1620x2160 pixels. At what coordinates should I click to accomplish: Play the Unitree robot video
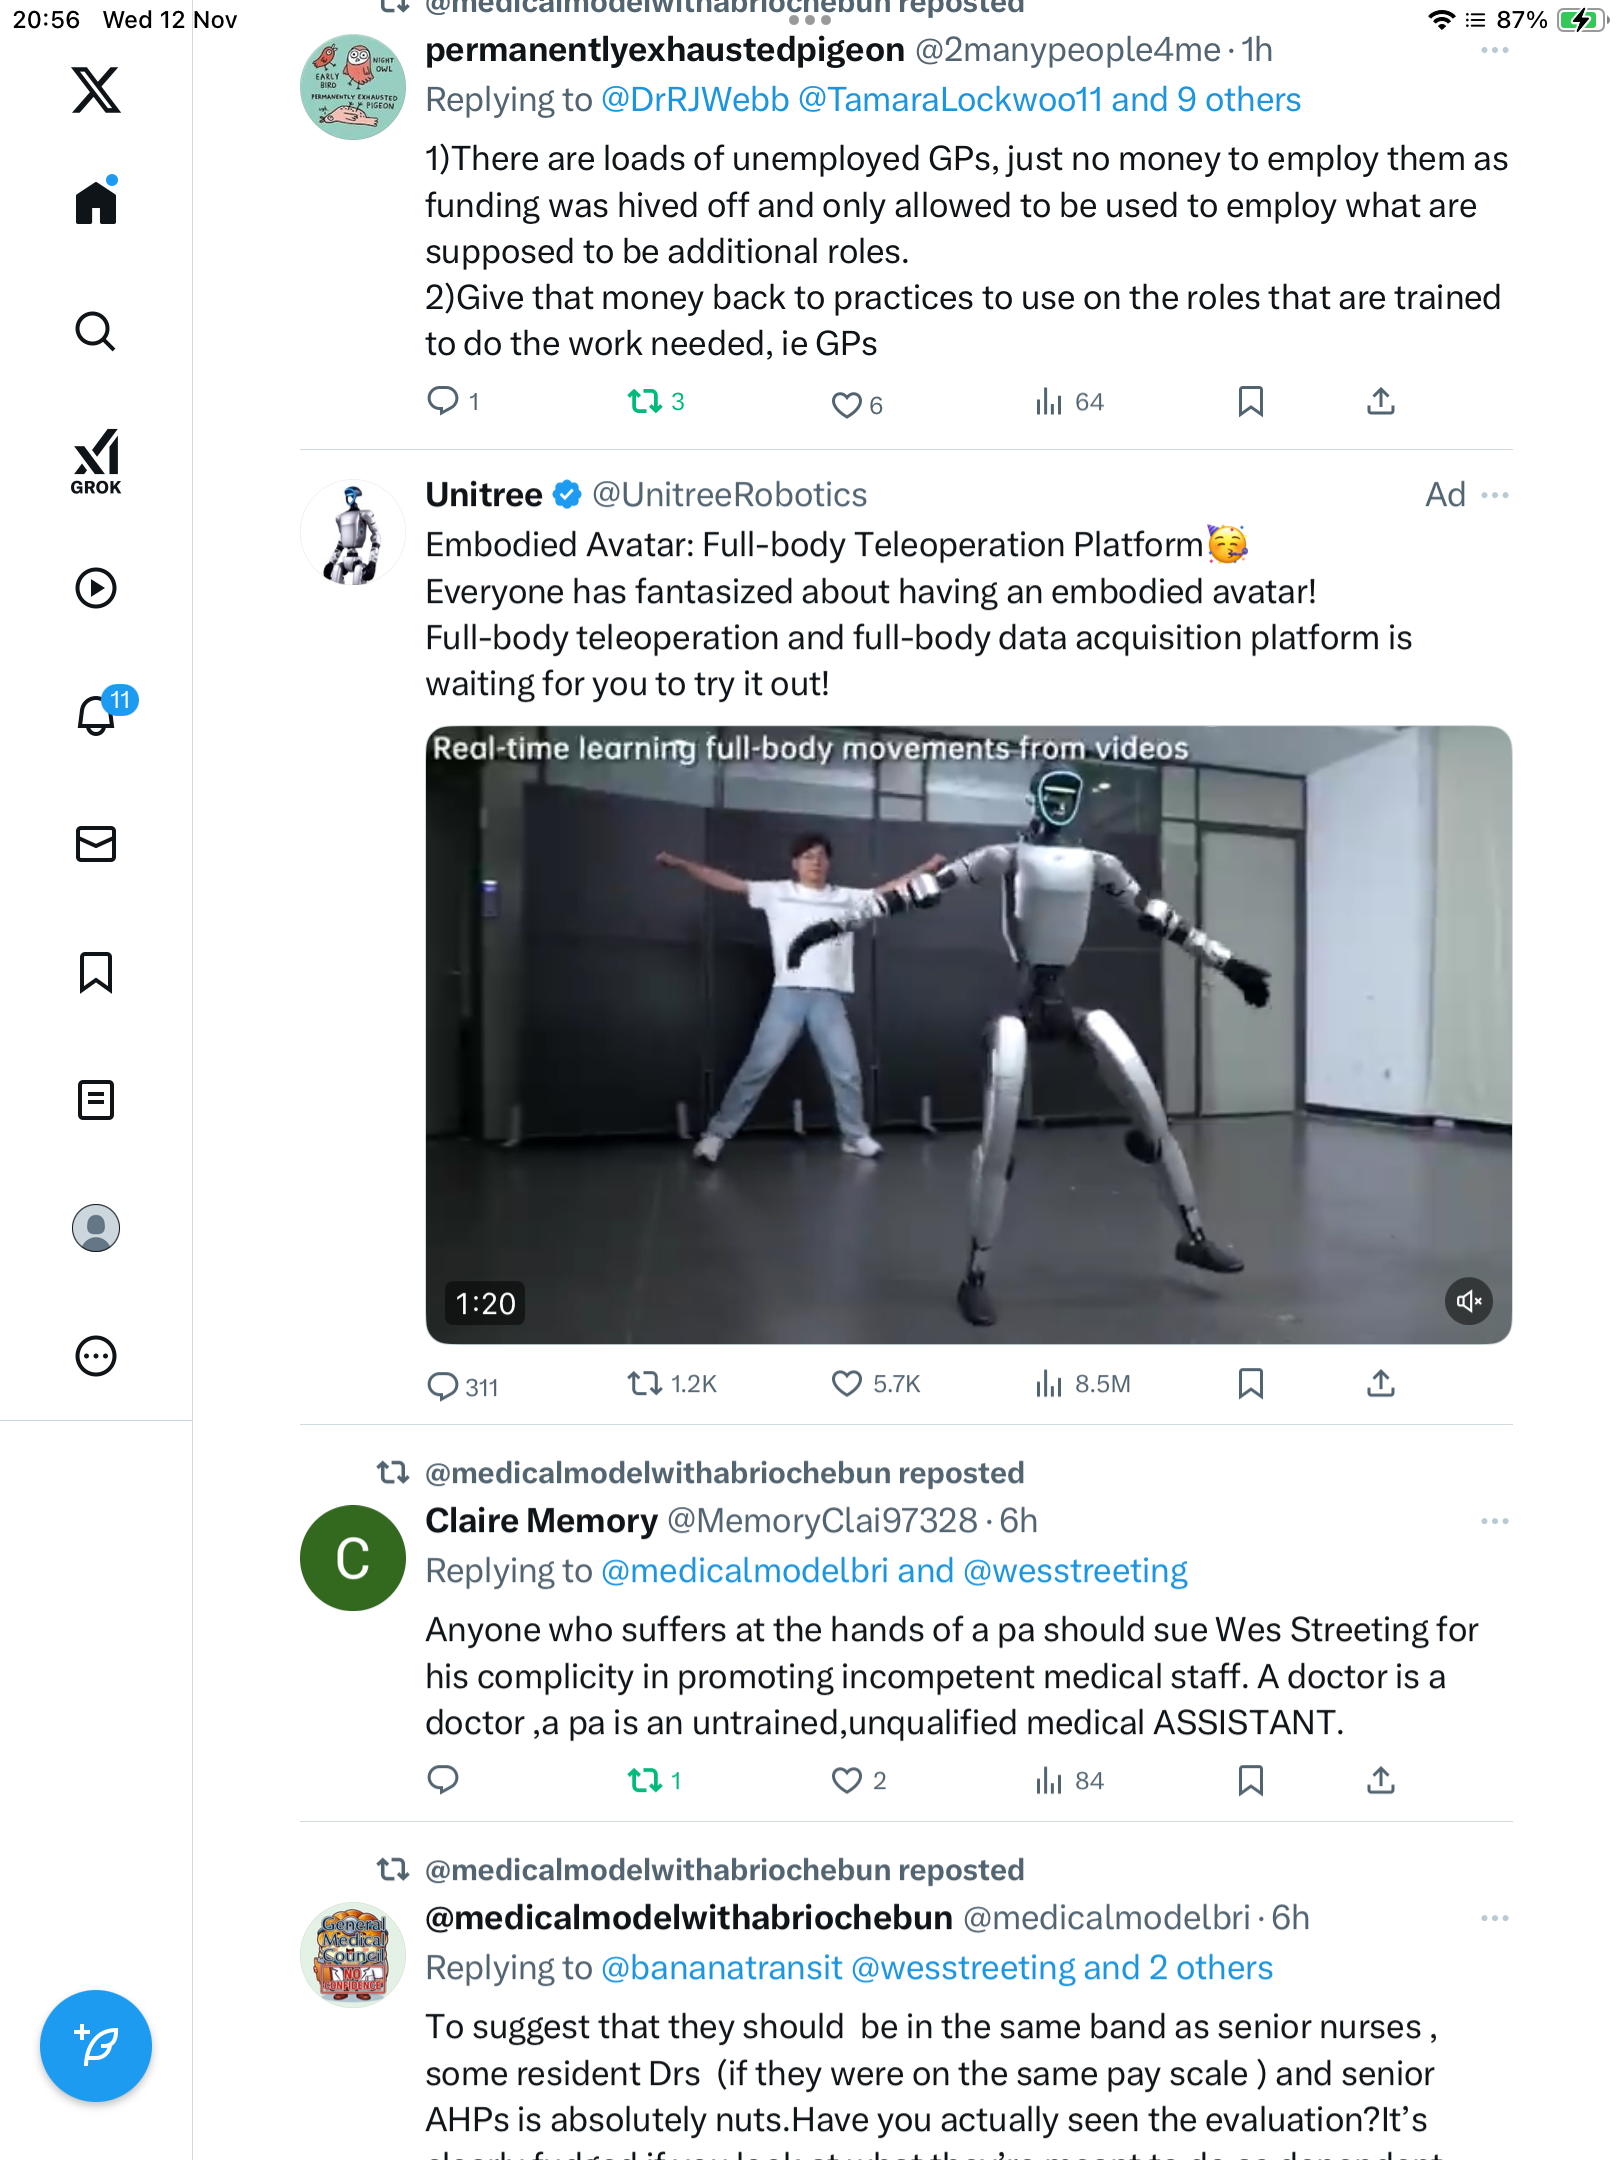(x=968, y=1035)
